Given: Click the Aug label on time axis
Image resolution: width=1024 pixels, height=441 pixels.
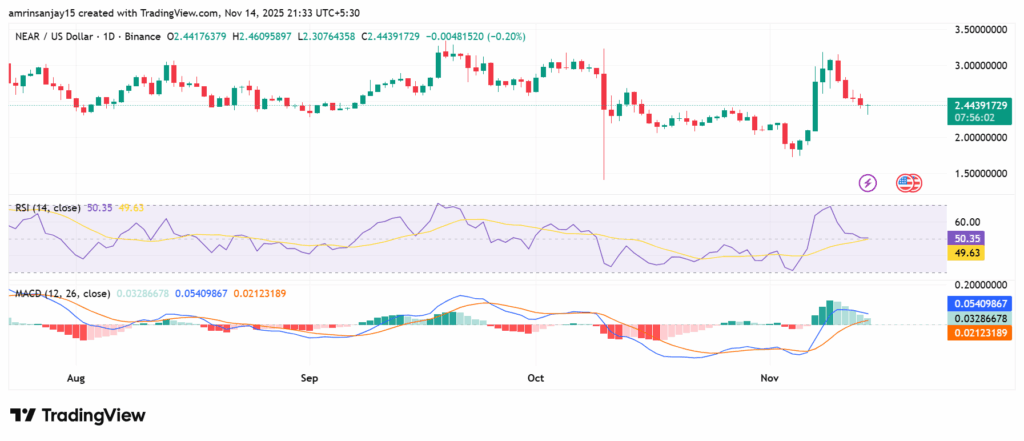Looking at the screenshot, I should pos(76,379).
